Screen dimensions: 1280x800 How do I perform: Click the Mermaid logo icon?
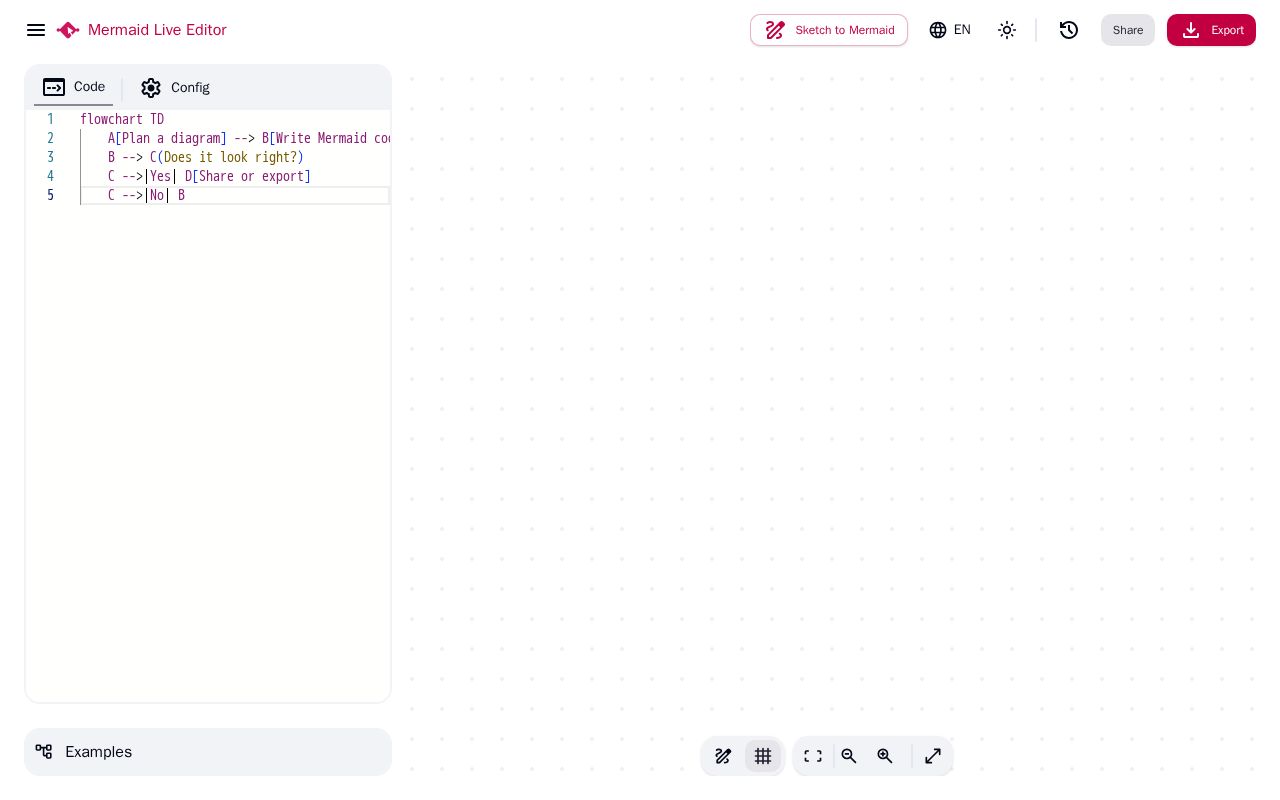[68, 30]
